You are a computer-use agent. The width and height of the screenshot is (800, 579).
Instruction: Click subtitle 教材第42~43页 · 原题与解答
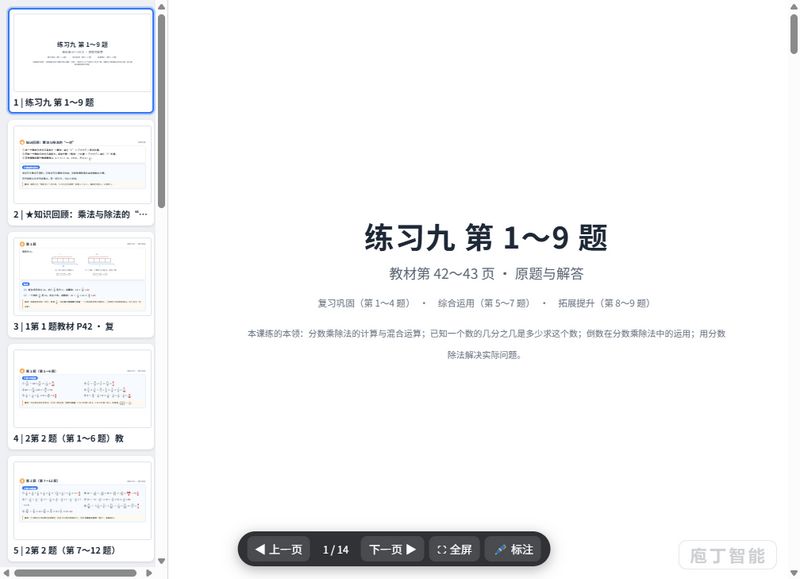(x=486, y=274)
